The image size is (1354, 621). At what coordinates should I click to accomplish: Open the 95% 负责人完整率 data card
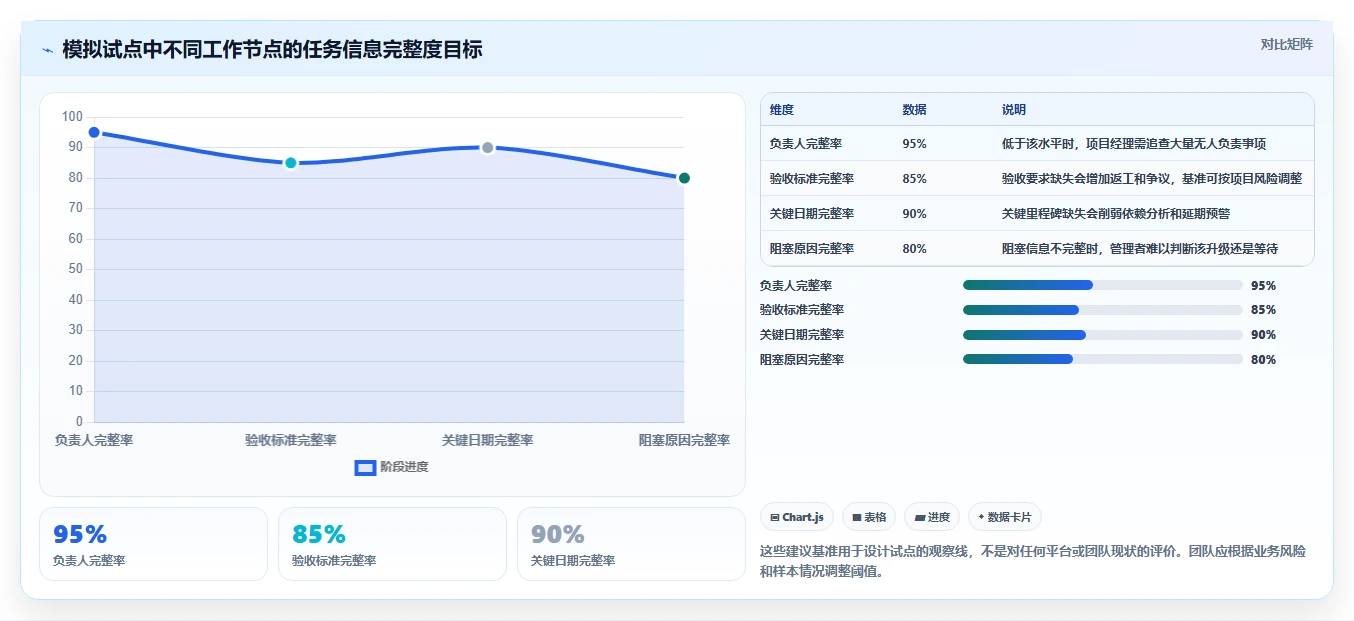[x=153, y=544]
